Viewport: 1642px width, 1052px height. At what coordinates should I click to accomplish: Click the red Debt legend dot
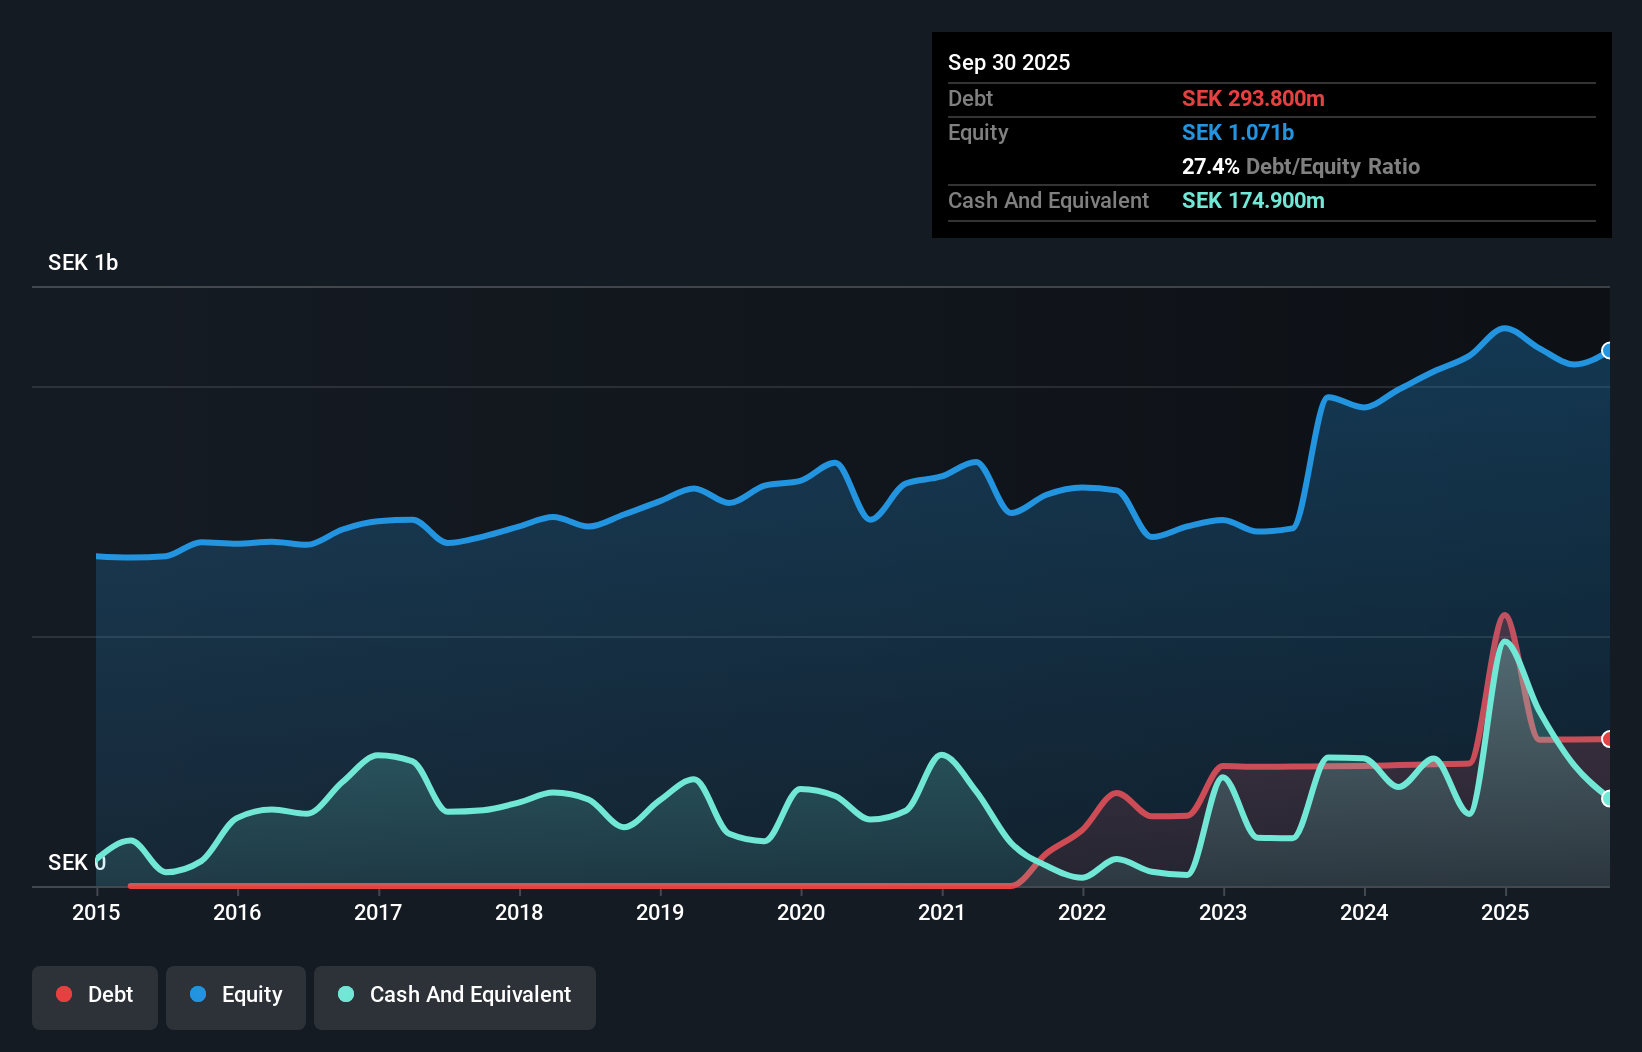click(64, 994)
